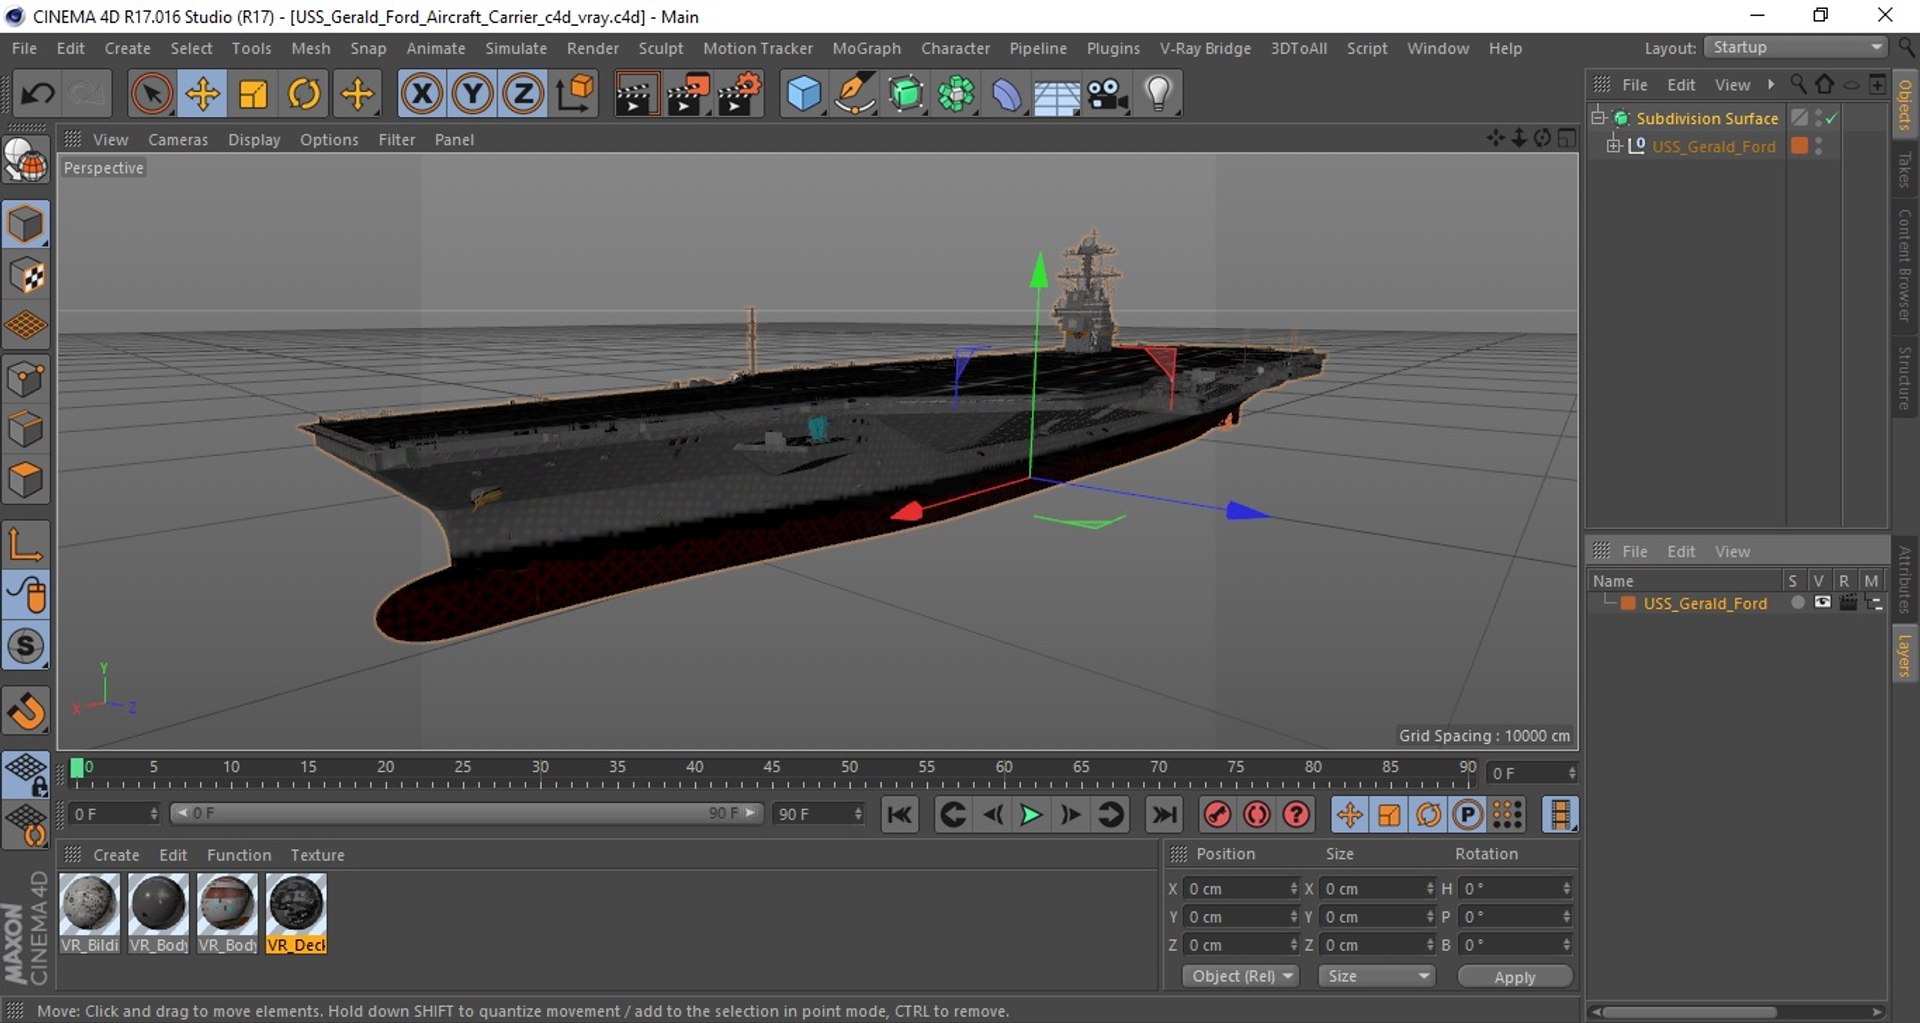Add a Cube primitive object
1920x1023 pixels.
pos(803,94)
